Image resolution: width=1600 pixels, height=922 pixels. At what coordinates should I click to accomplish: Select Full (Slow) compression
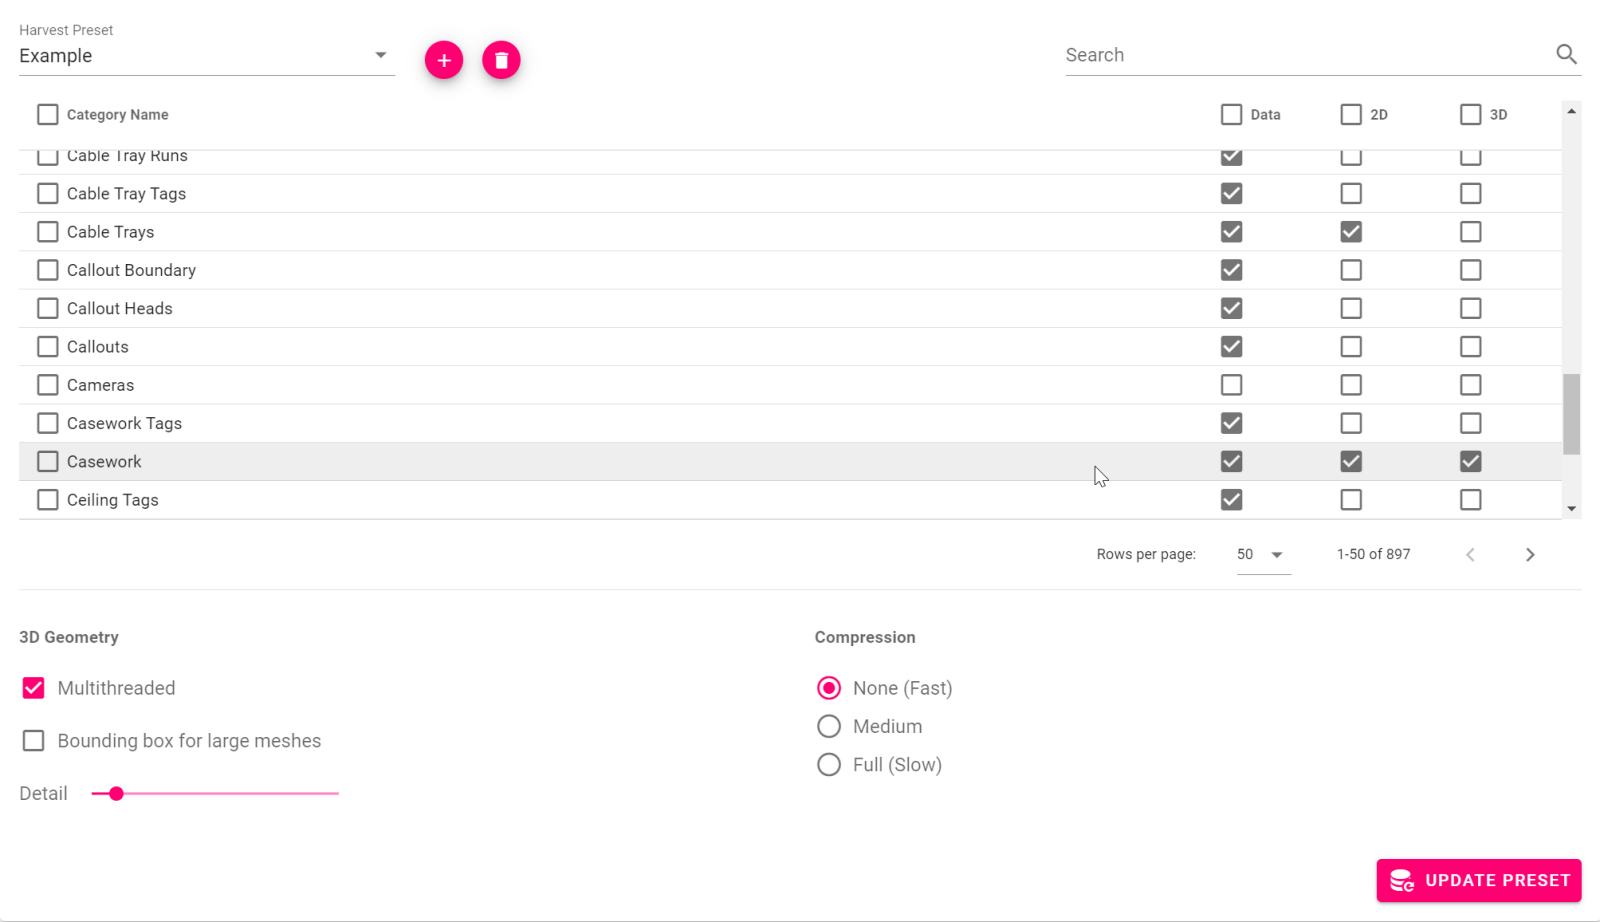828,764
